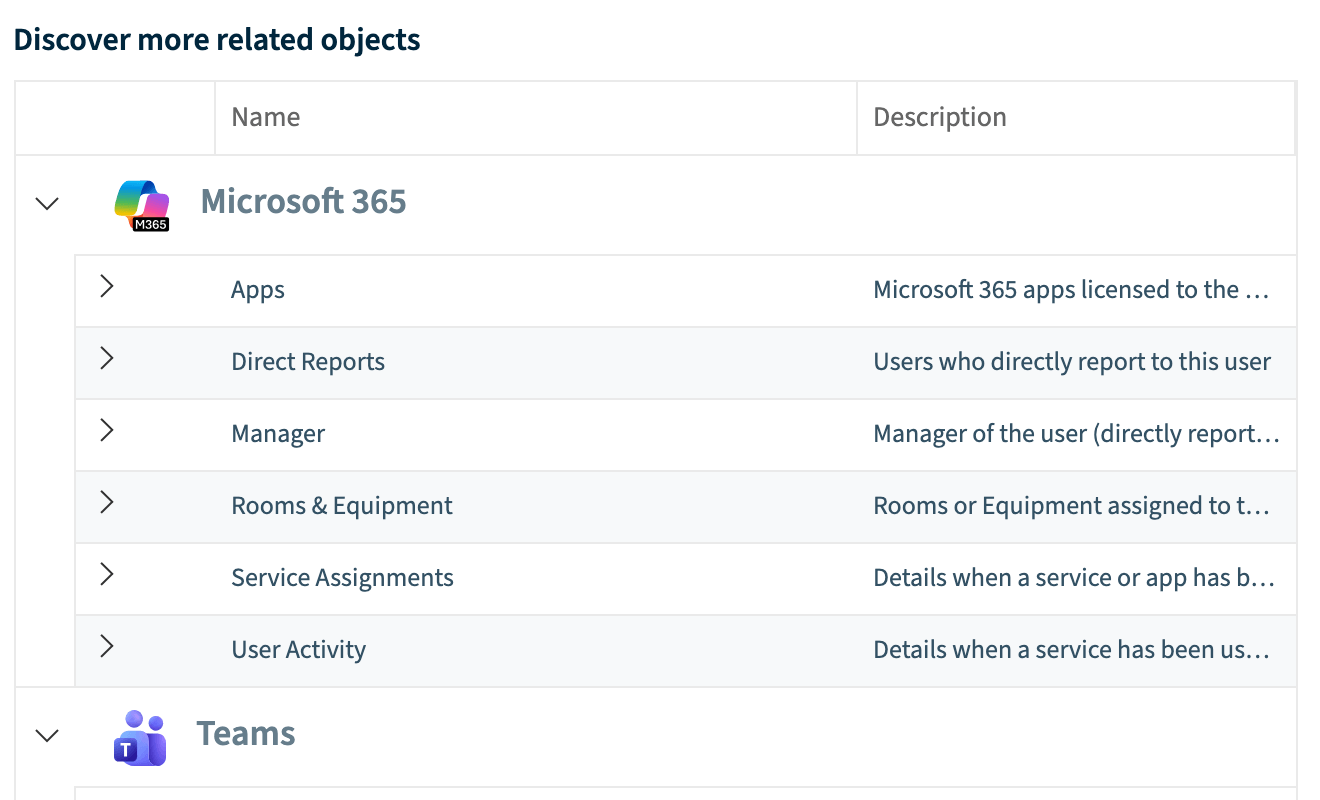Select the Teams group title

(246, 734)
